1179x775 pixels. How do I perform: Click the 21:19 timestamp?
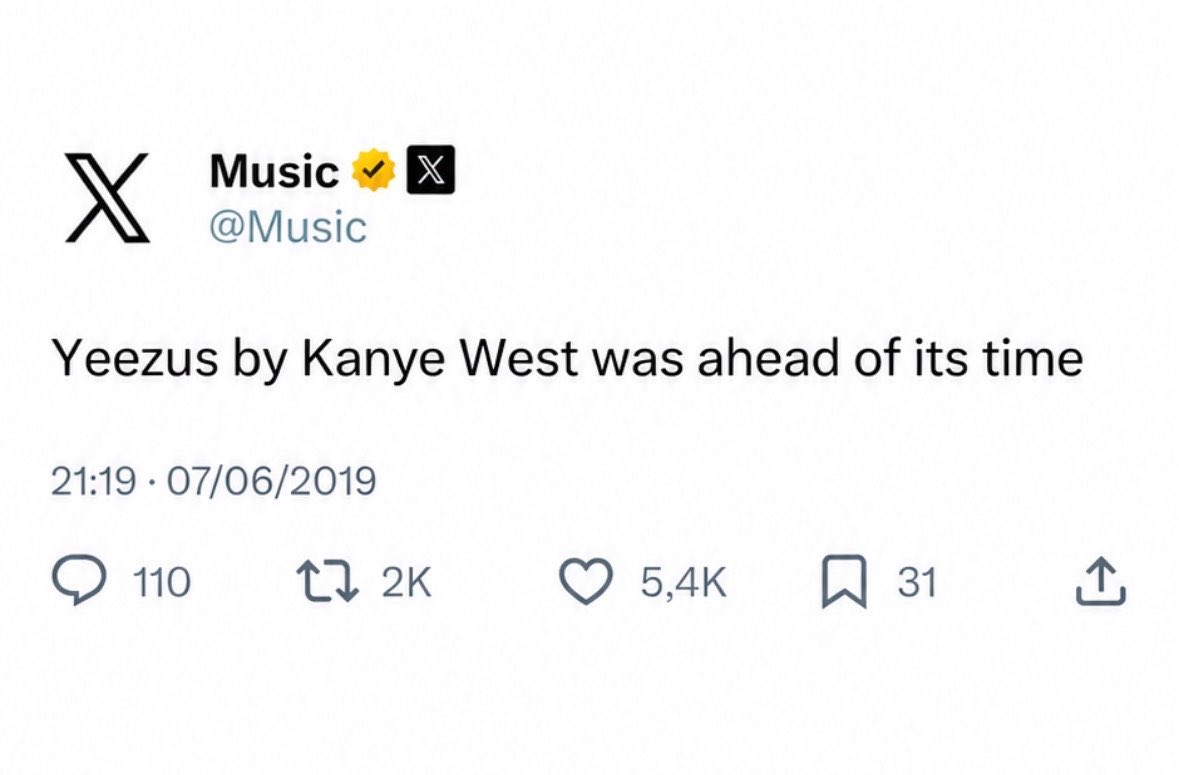93,481
